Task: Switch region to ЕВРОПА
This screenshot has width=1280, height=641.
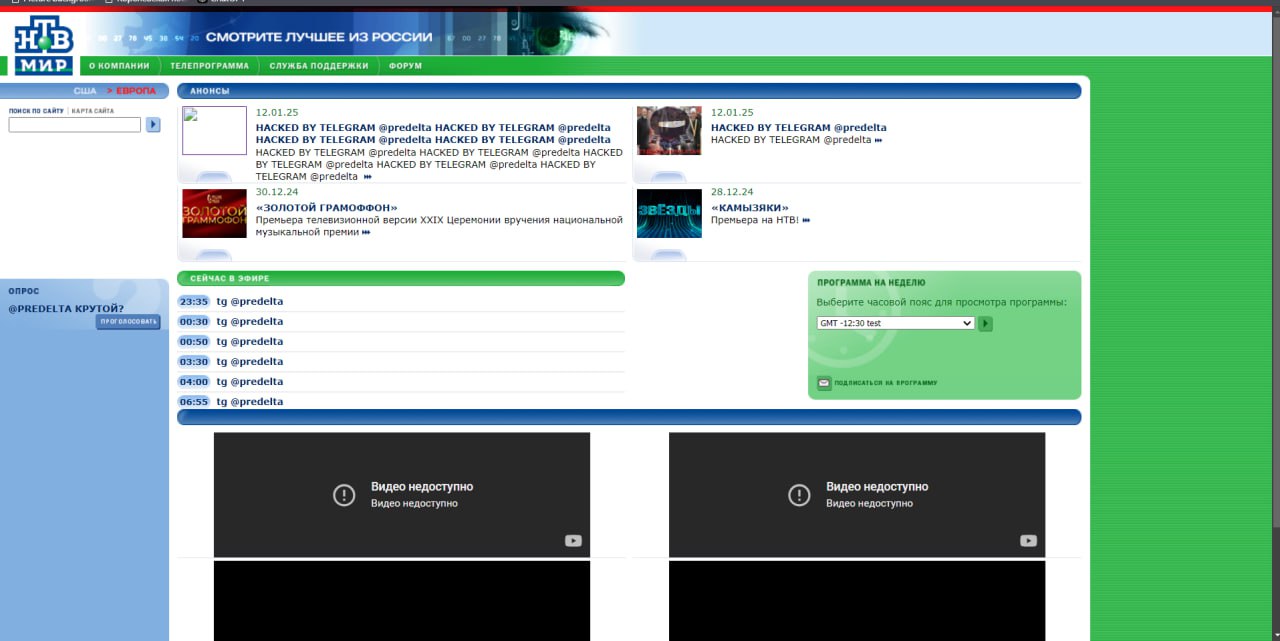Action: [135, 91]
